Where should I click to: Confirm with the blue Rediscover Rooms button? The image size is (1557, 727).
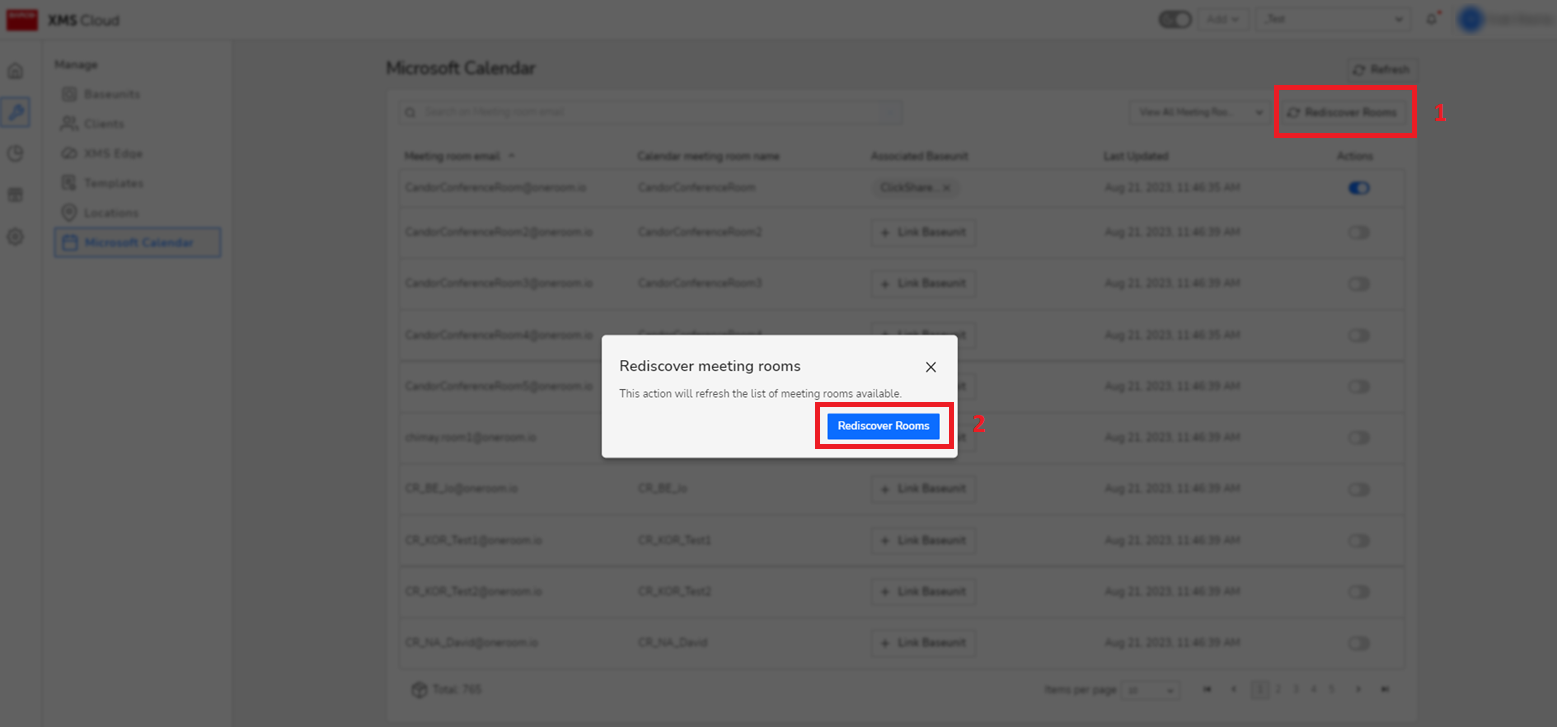tap(883, 426)
